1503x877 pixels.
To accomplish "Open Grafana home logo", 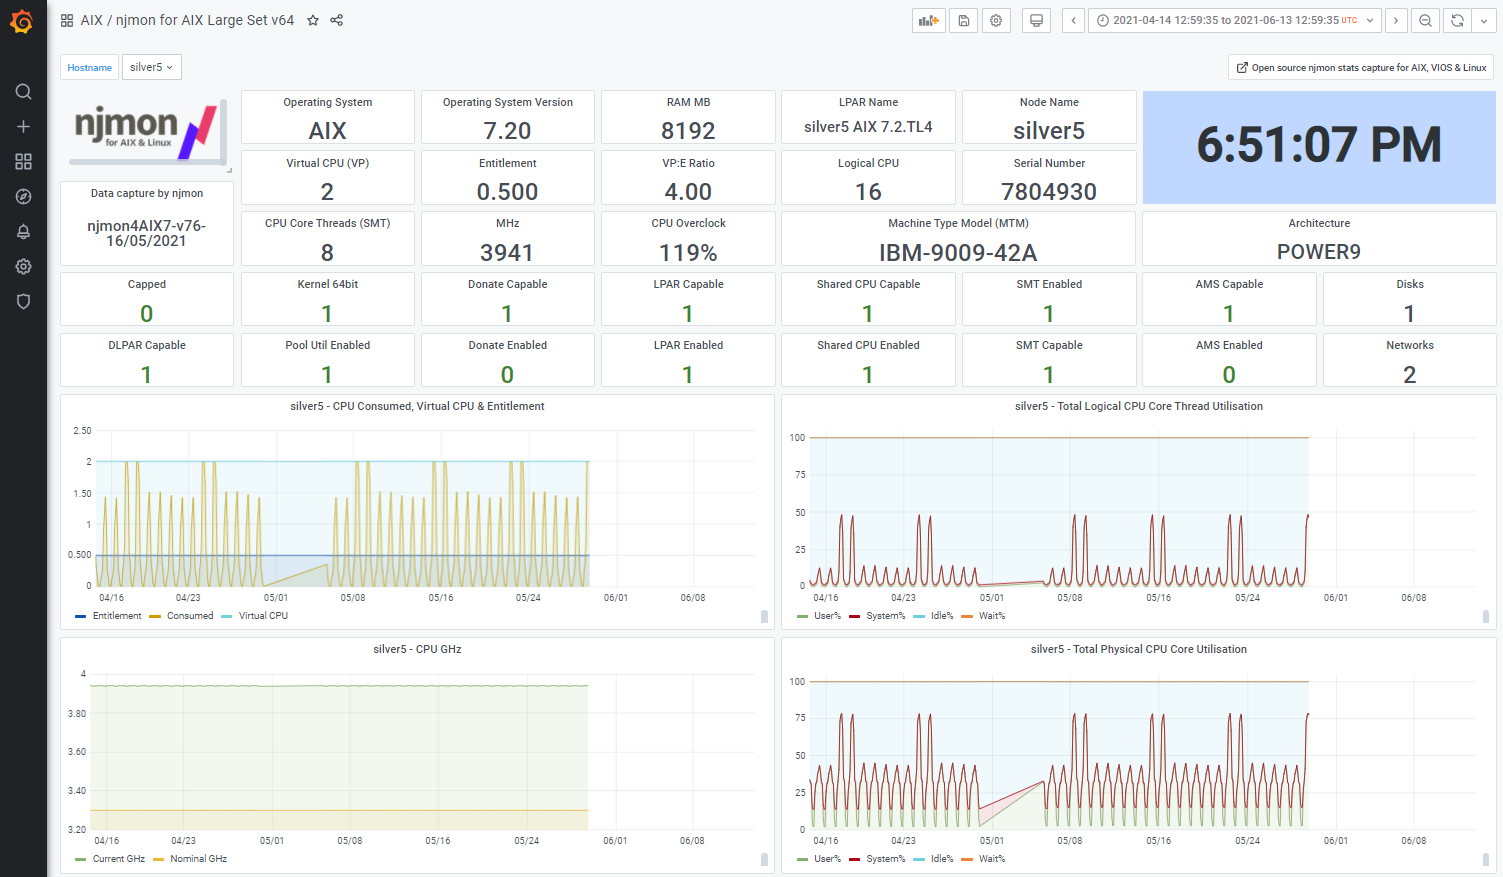I will [x=22, y=21].
